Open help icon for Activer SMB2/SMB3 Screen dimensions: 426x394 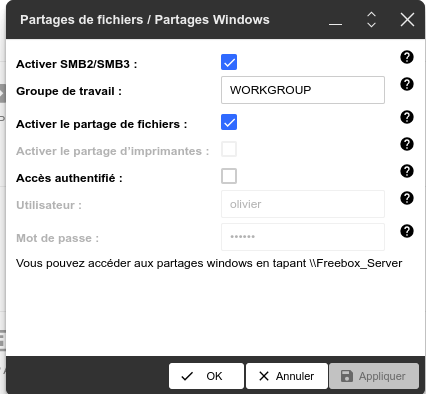[407, 57]
